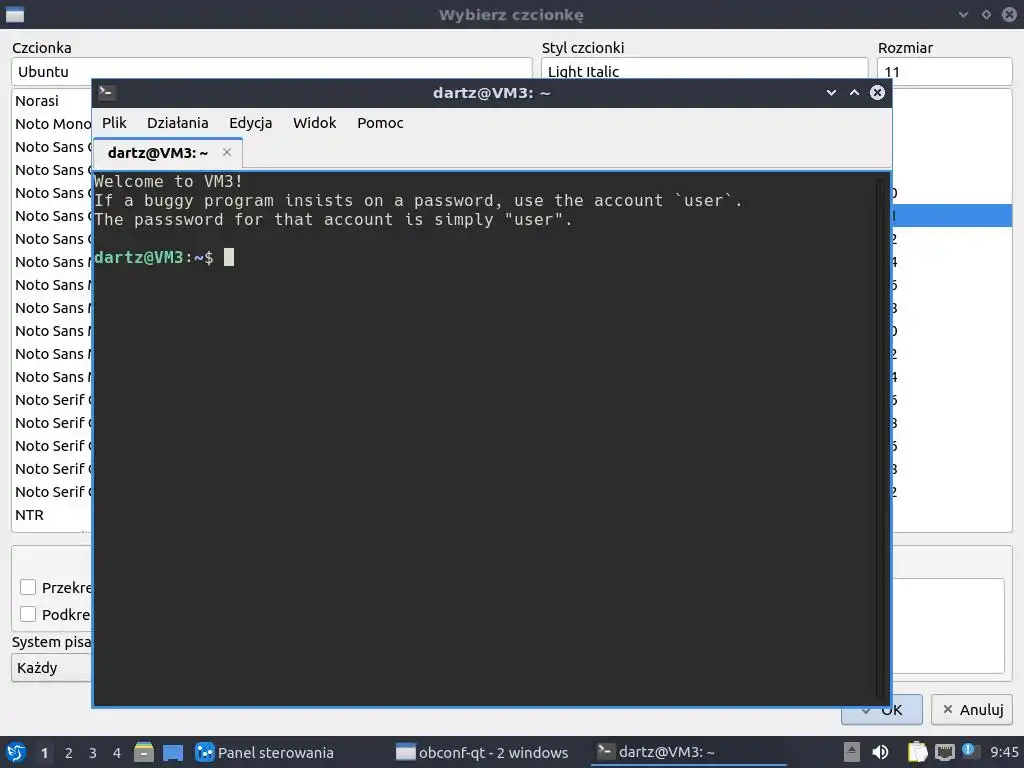Close the dartz@VM3: ~ terminal tab
1024x768 pixels.
point(227,152)
